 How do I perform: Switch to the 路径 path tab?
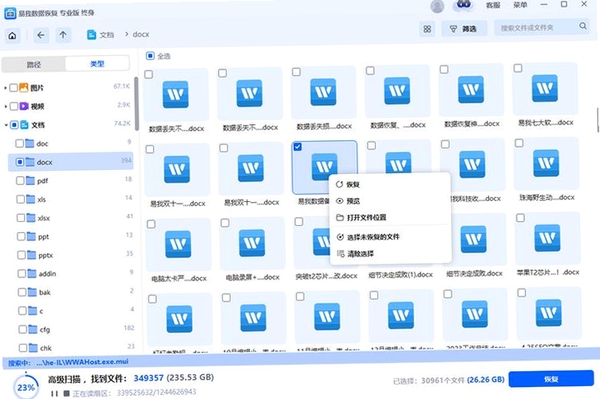click(34, 65)
